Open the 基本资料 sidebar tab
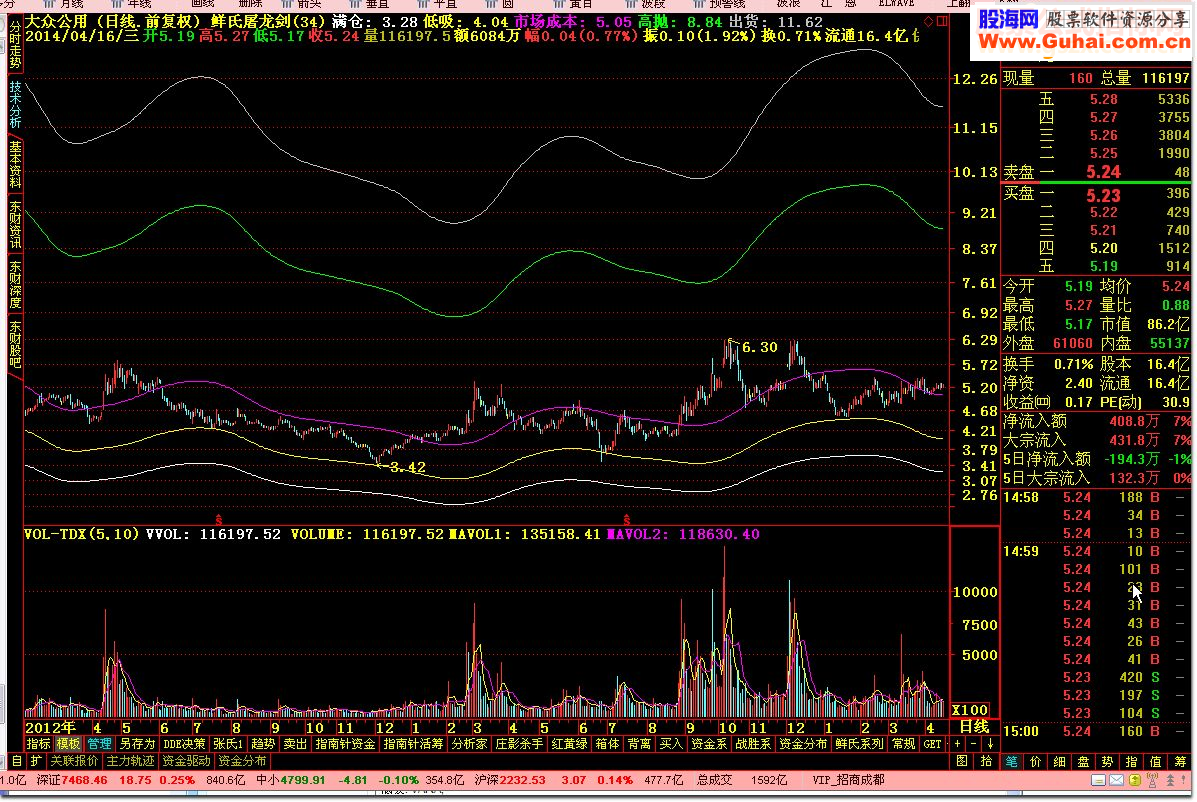Screen dimensions: 1197x802 coord(15,165)
